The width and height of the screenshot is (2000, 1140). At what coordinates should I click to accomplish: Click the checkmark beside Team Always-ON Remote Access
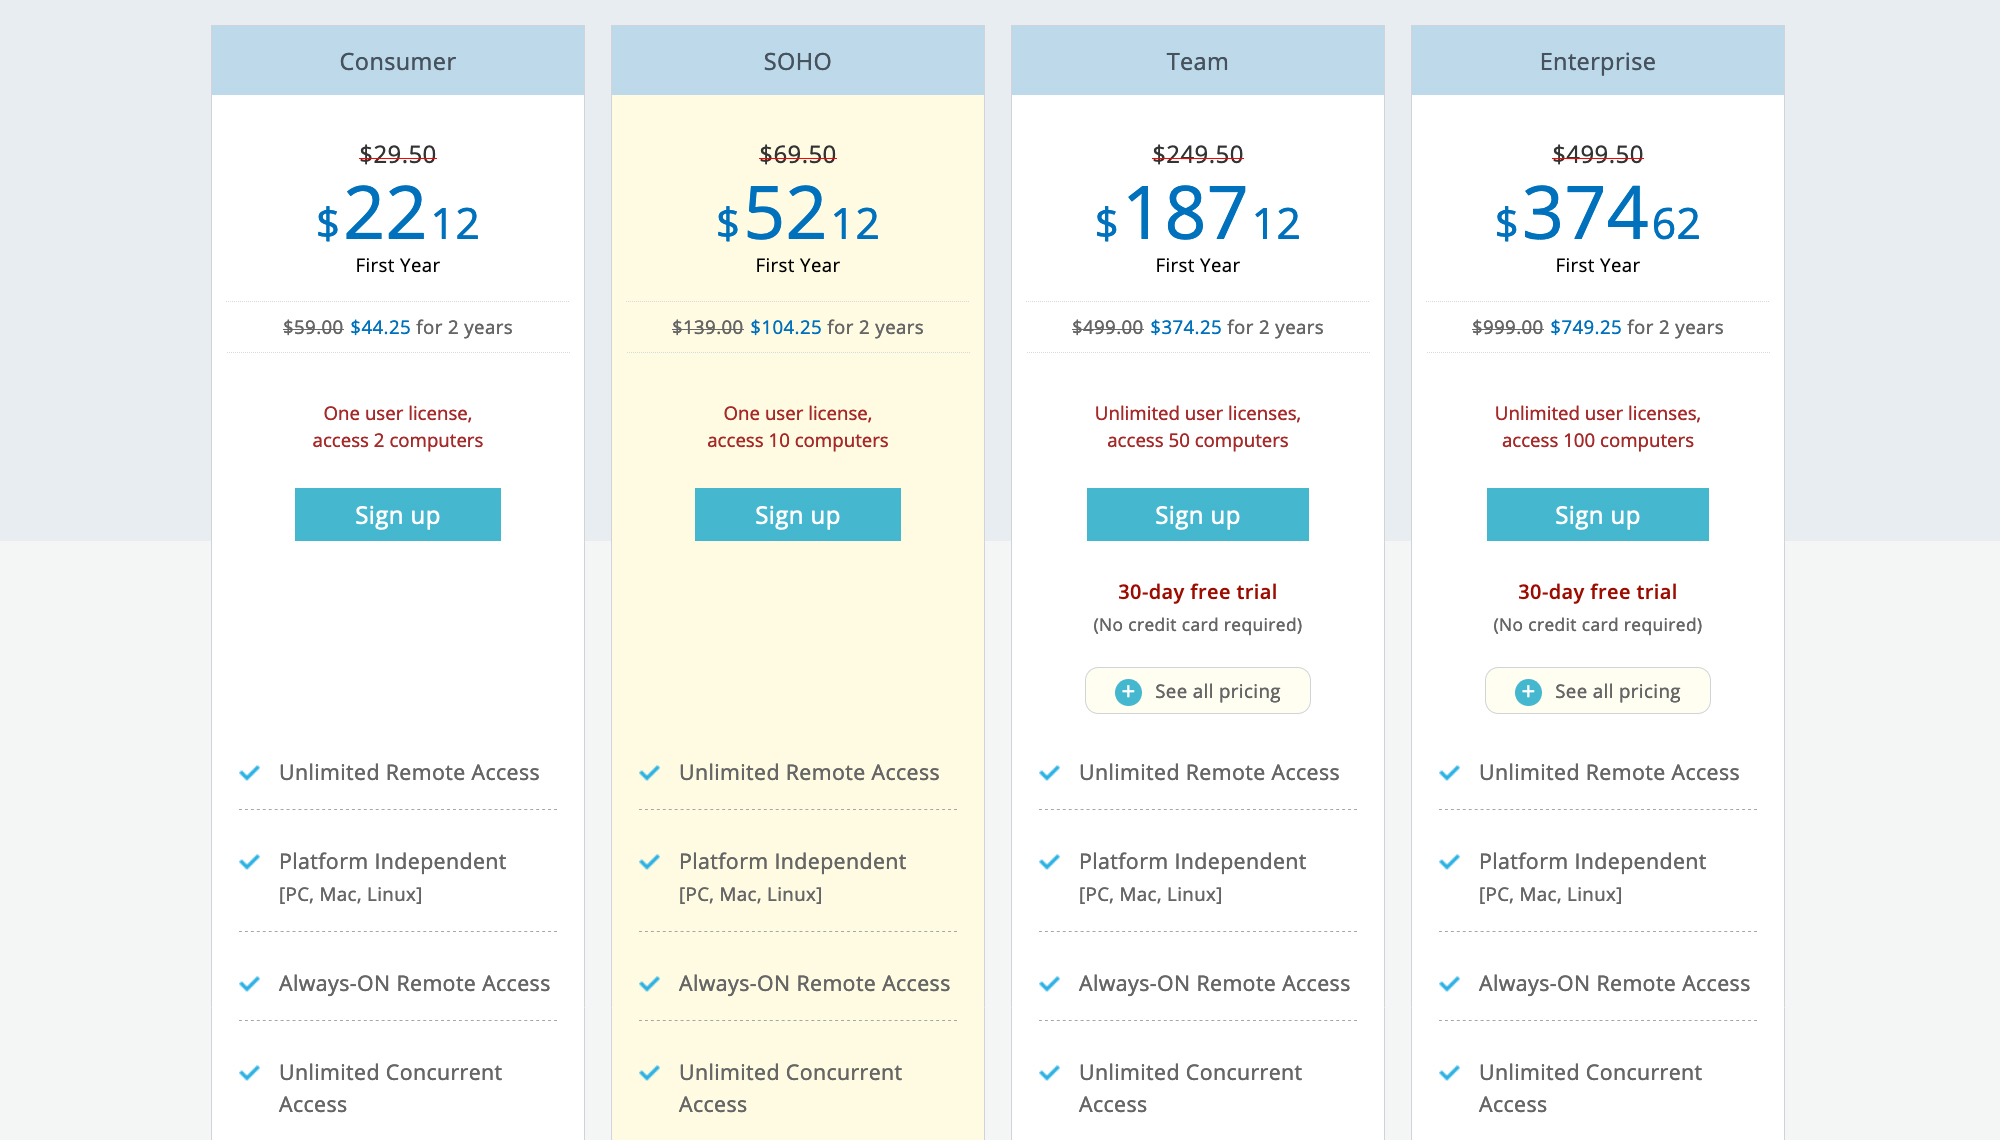pos(1050,984)
